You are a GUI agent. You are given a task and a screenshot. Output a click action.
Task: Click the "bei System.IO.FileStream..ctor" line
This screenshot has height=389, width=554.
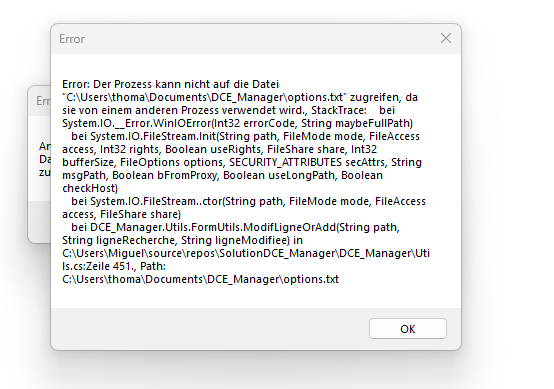click(x=248, y=201)
